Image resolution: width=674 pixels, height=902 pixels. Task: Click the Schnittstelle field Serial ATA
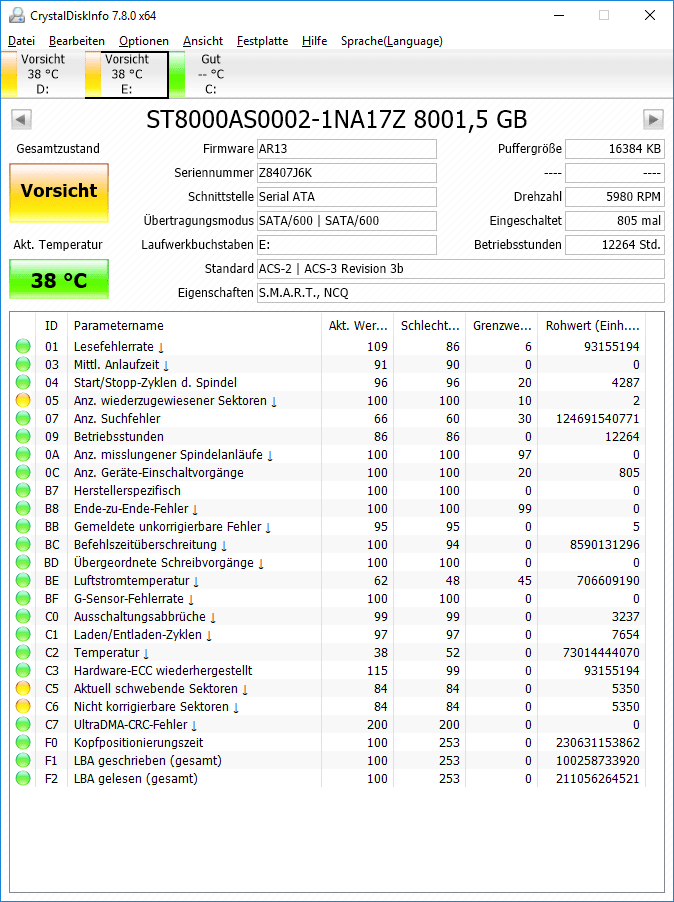(x=347, y=197)
